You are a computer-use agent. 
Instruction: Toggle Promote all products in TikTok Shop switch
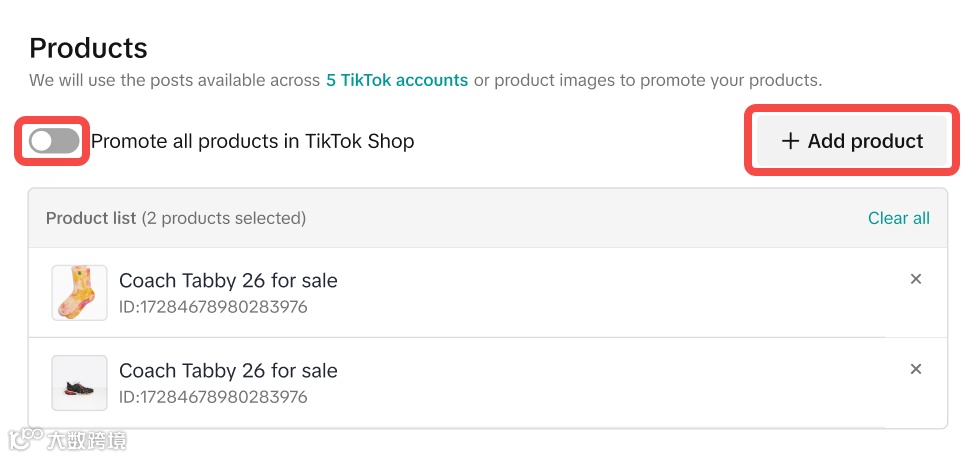tap(54, 141)
